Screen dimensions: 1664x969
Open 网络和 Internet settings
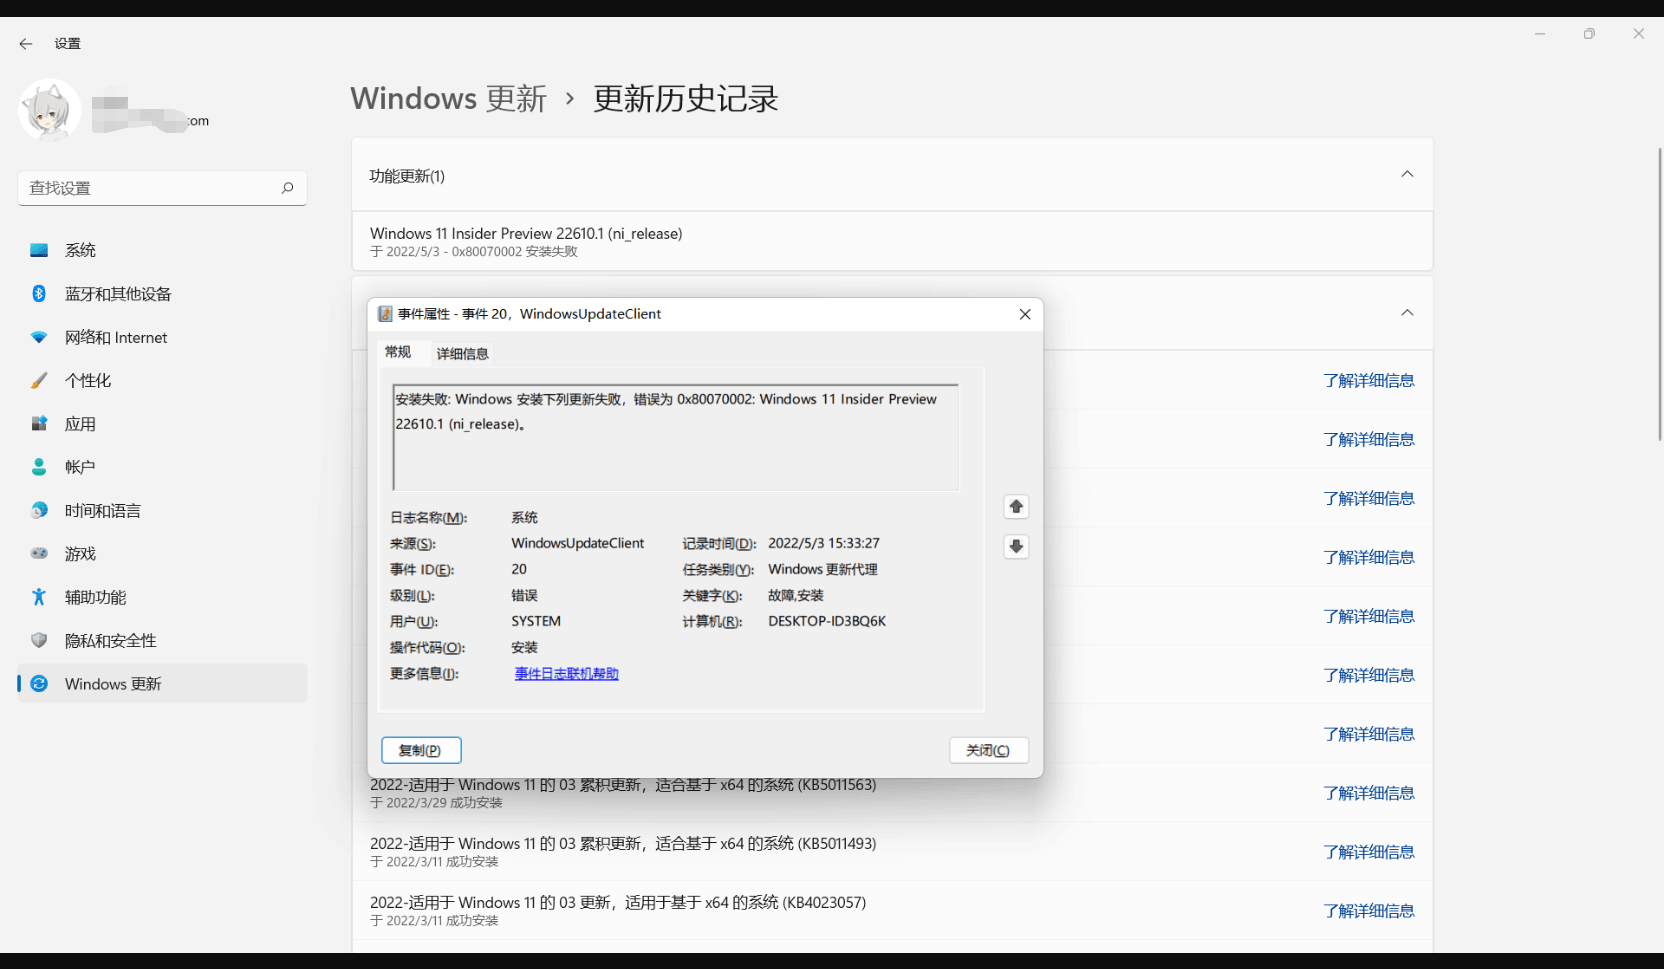(x=115, y=337)
